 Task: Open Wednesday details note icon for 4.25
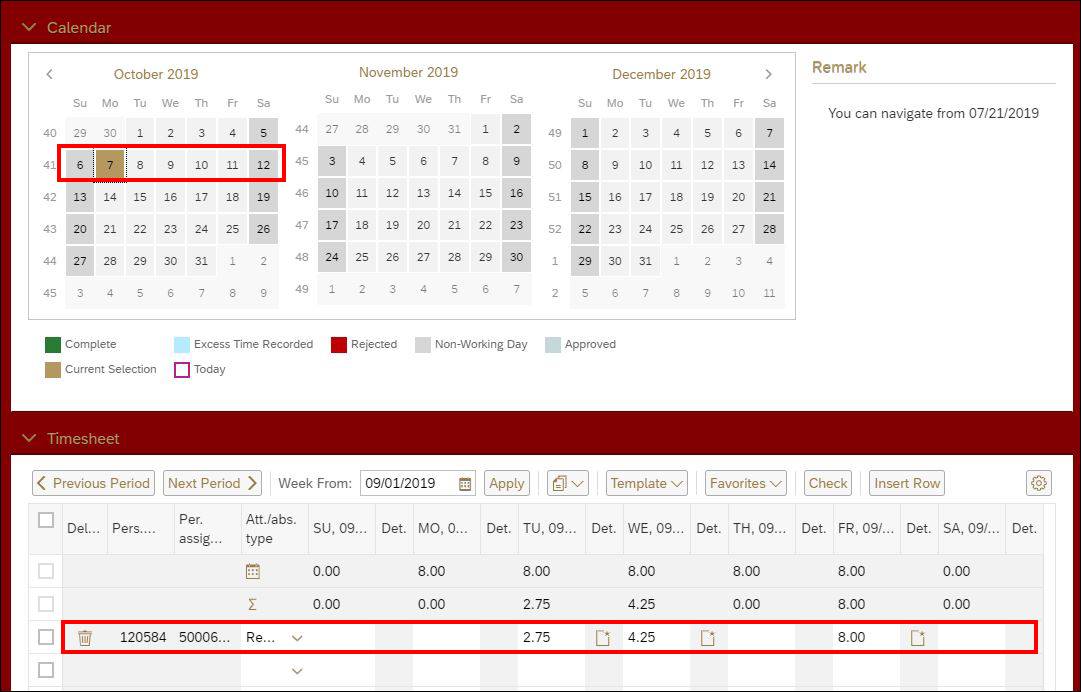[707, 638]
